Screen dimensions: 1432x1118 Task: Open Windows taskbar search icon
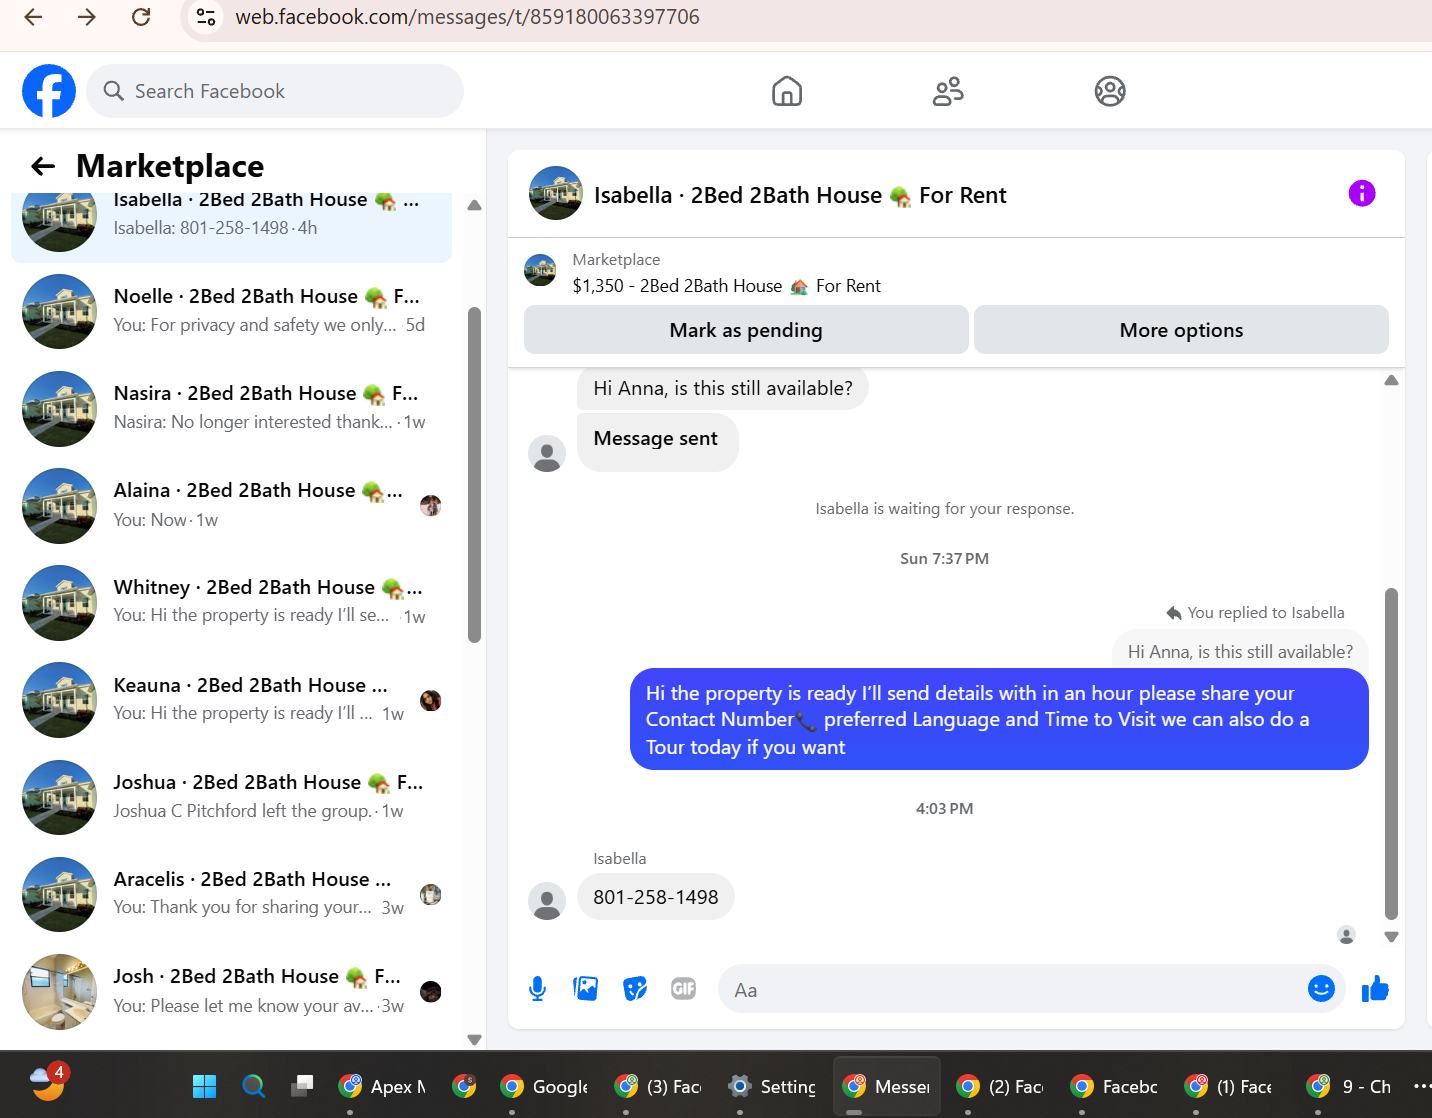(253, 1086)
